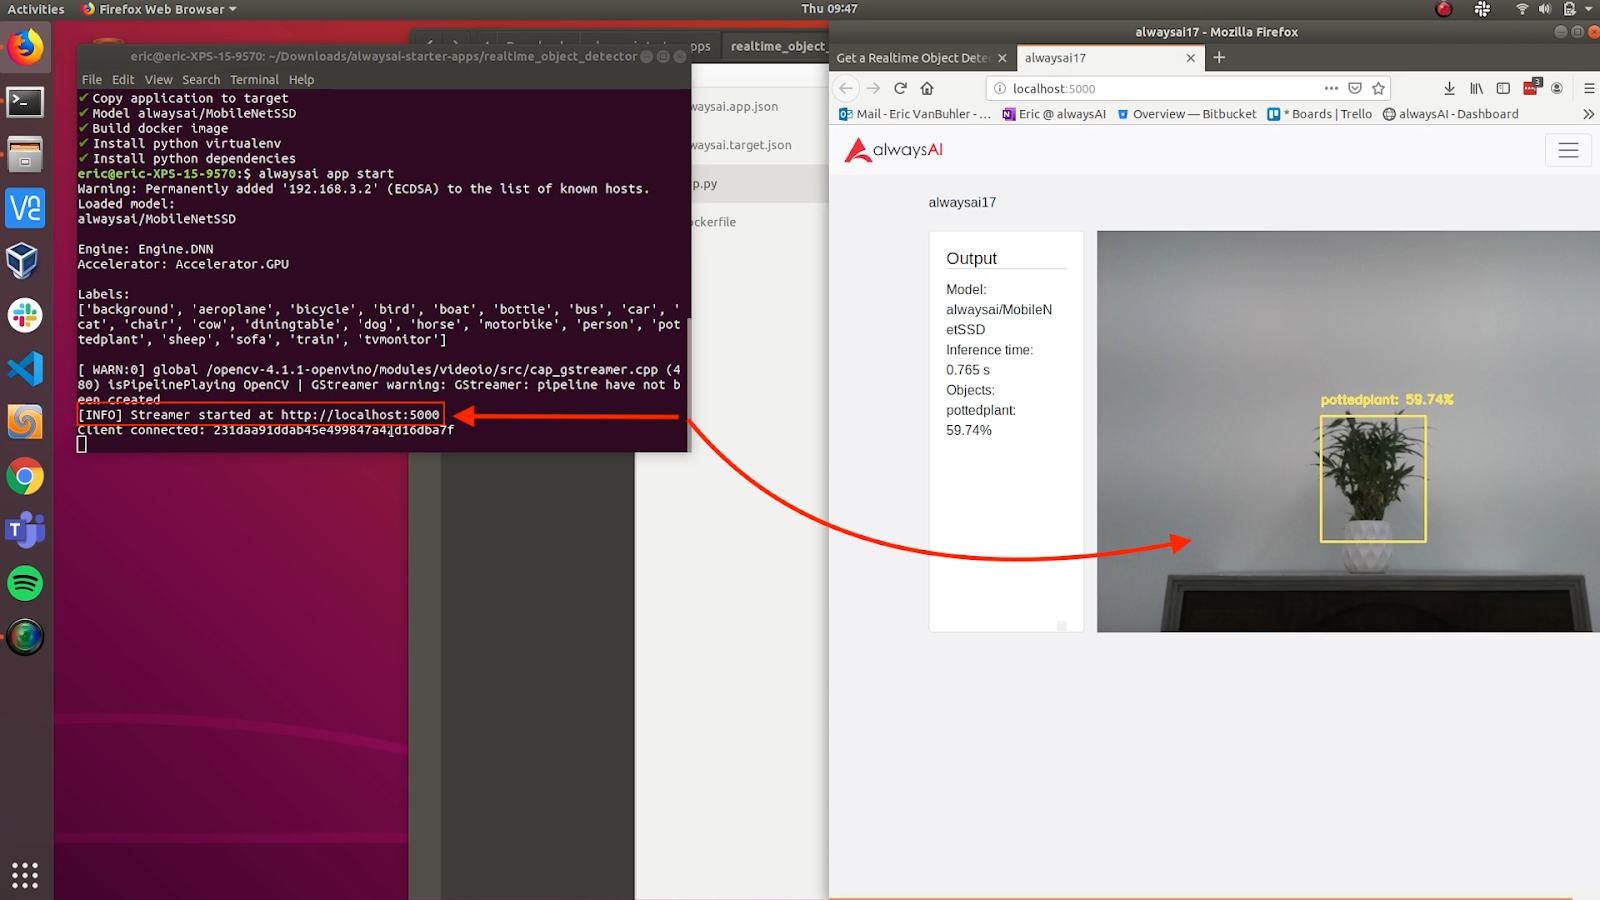Image resolution: width=1600 pixels, height=900 pixels.
Task: Open Slack from the dock
Action: pos(25,315)
